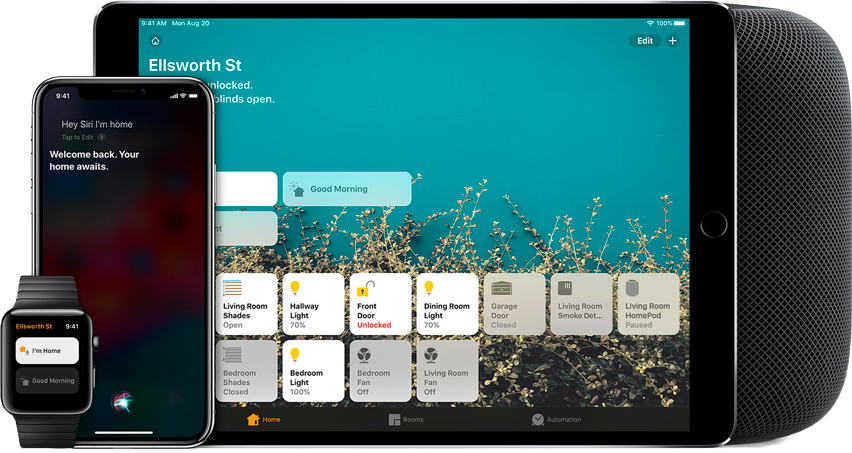Toggle the Bedroom Light tile
Viewport: 852px width, 453px height.
[x=314, y=371]
